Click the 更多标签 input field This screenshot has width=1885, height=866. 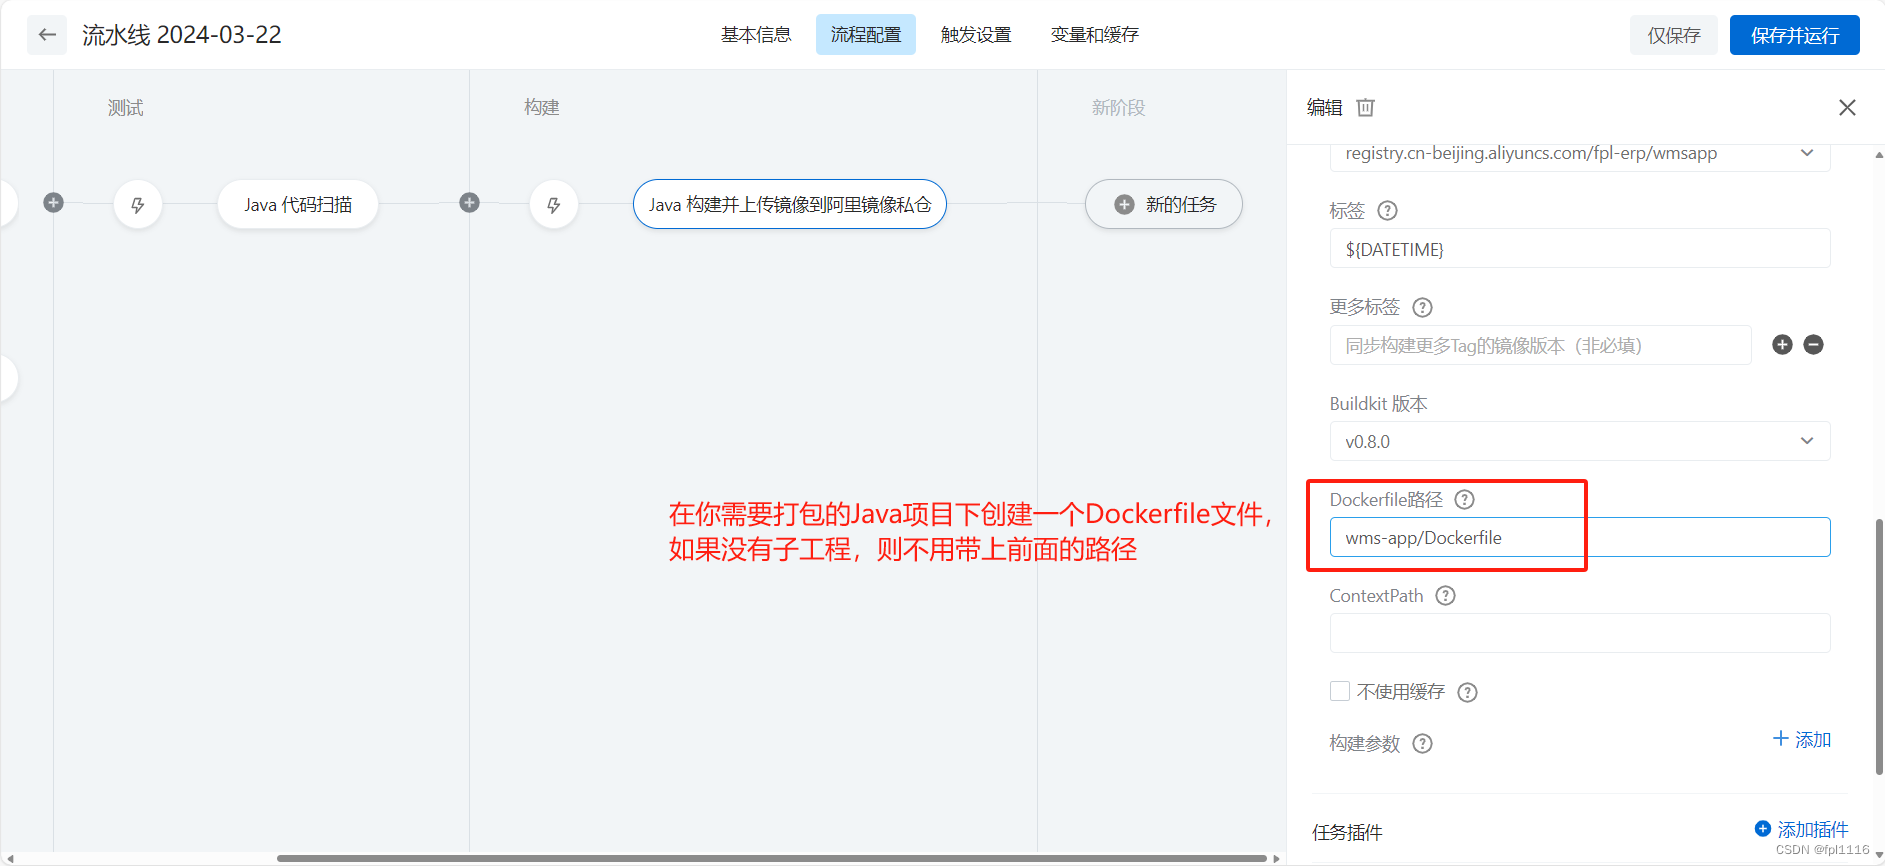[x=1540, y=345]
